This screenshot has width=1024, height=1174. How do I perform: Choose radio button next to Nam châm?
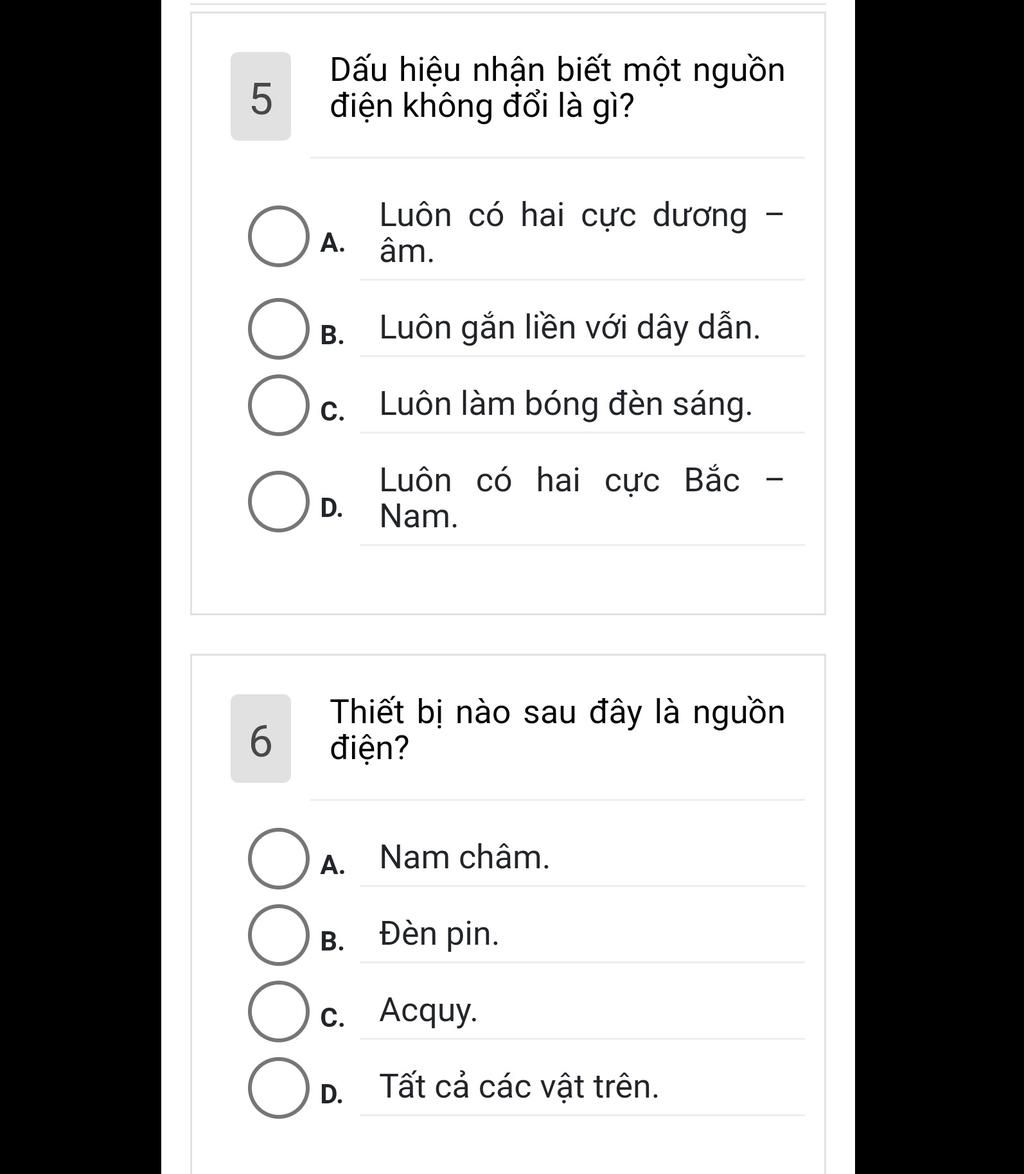click(278, 858)
